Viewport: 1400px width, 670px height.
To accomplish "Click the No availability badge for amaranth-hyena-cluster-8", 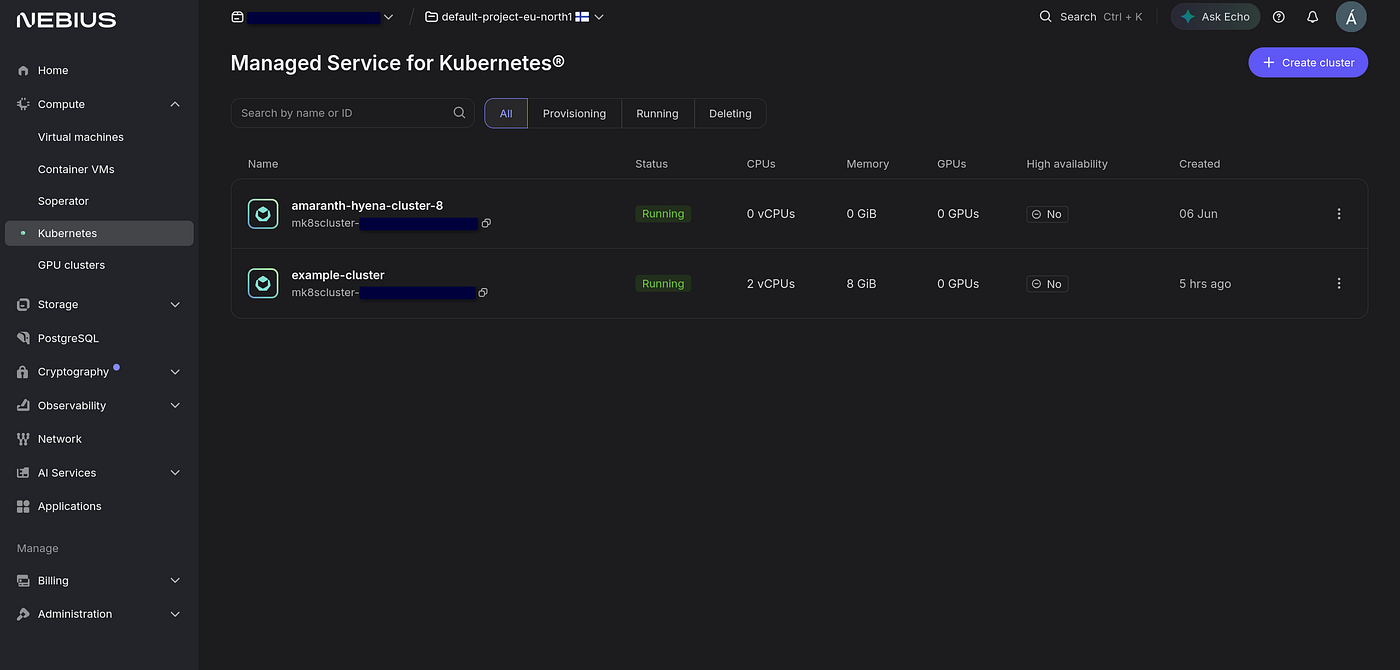I will pyautogui.click(x=1047, y=214).
